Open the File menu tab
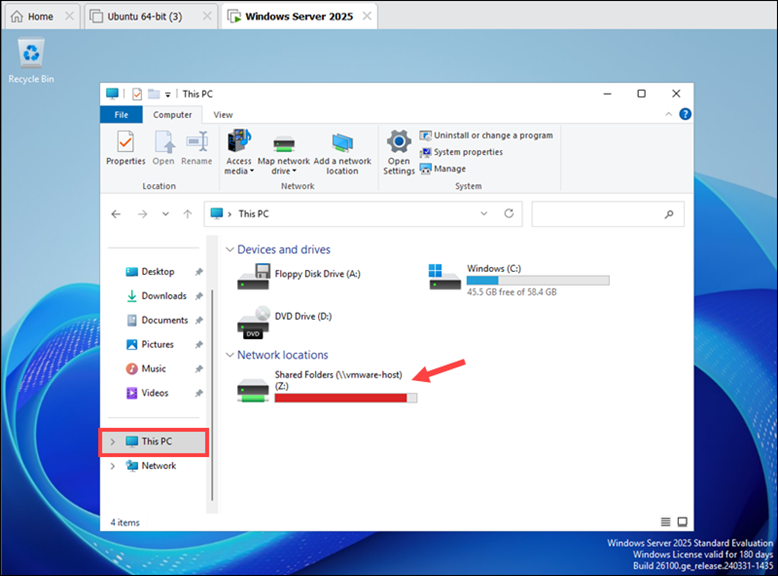778x576 pixels. [x=121, y=115]
